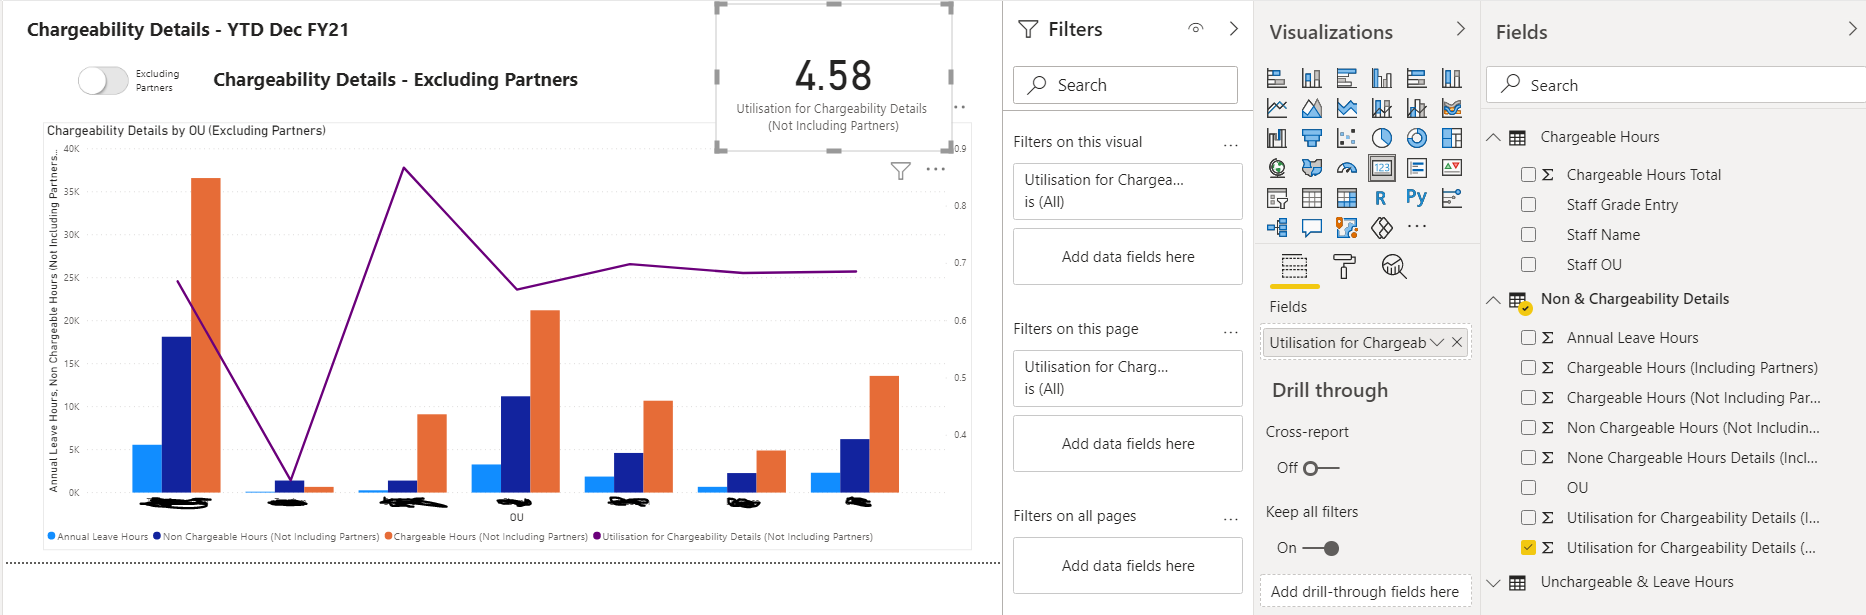The height and width of the screenshot is (615, 1866).
Task: Select the ribbon chart visual
Action: [x=1452, y=108]
